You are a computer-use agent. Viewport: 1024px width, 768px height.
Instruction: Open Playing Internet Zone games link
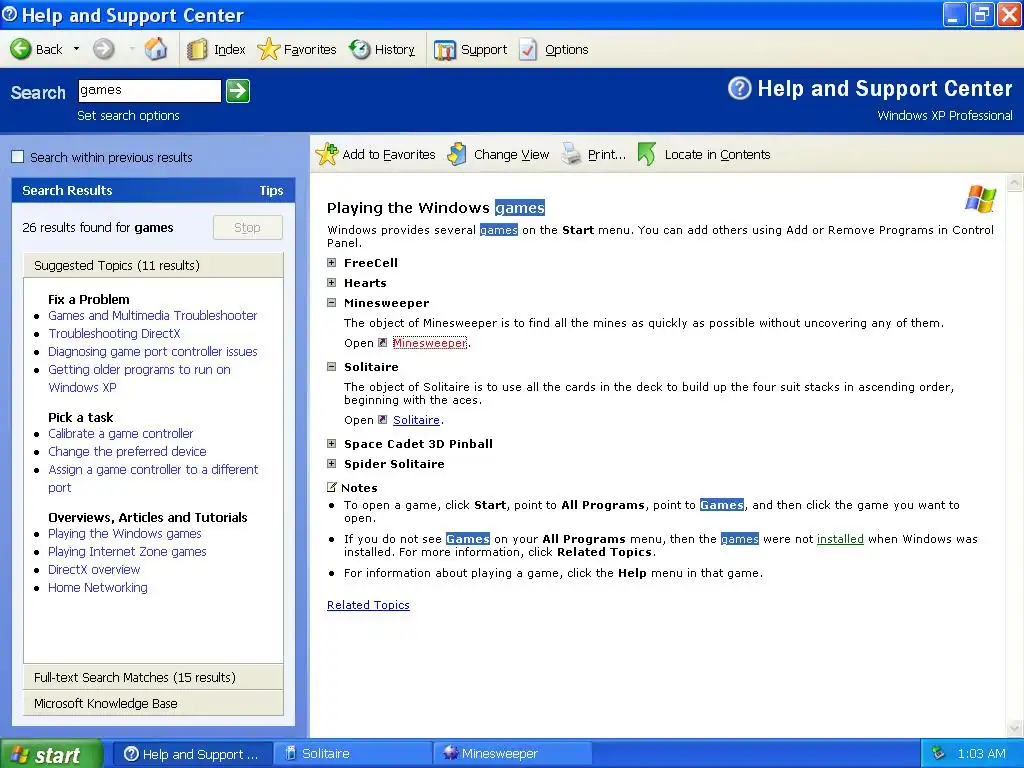click(127, 552)
